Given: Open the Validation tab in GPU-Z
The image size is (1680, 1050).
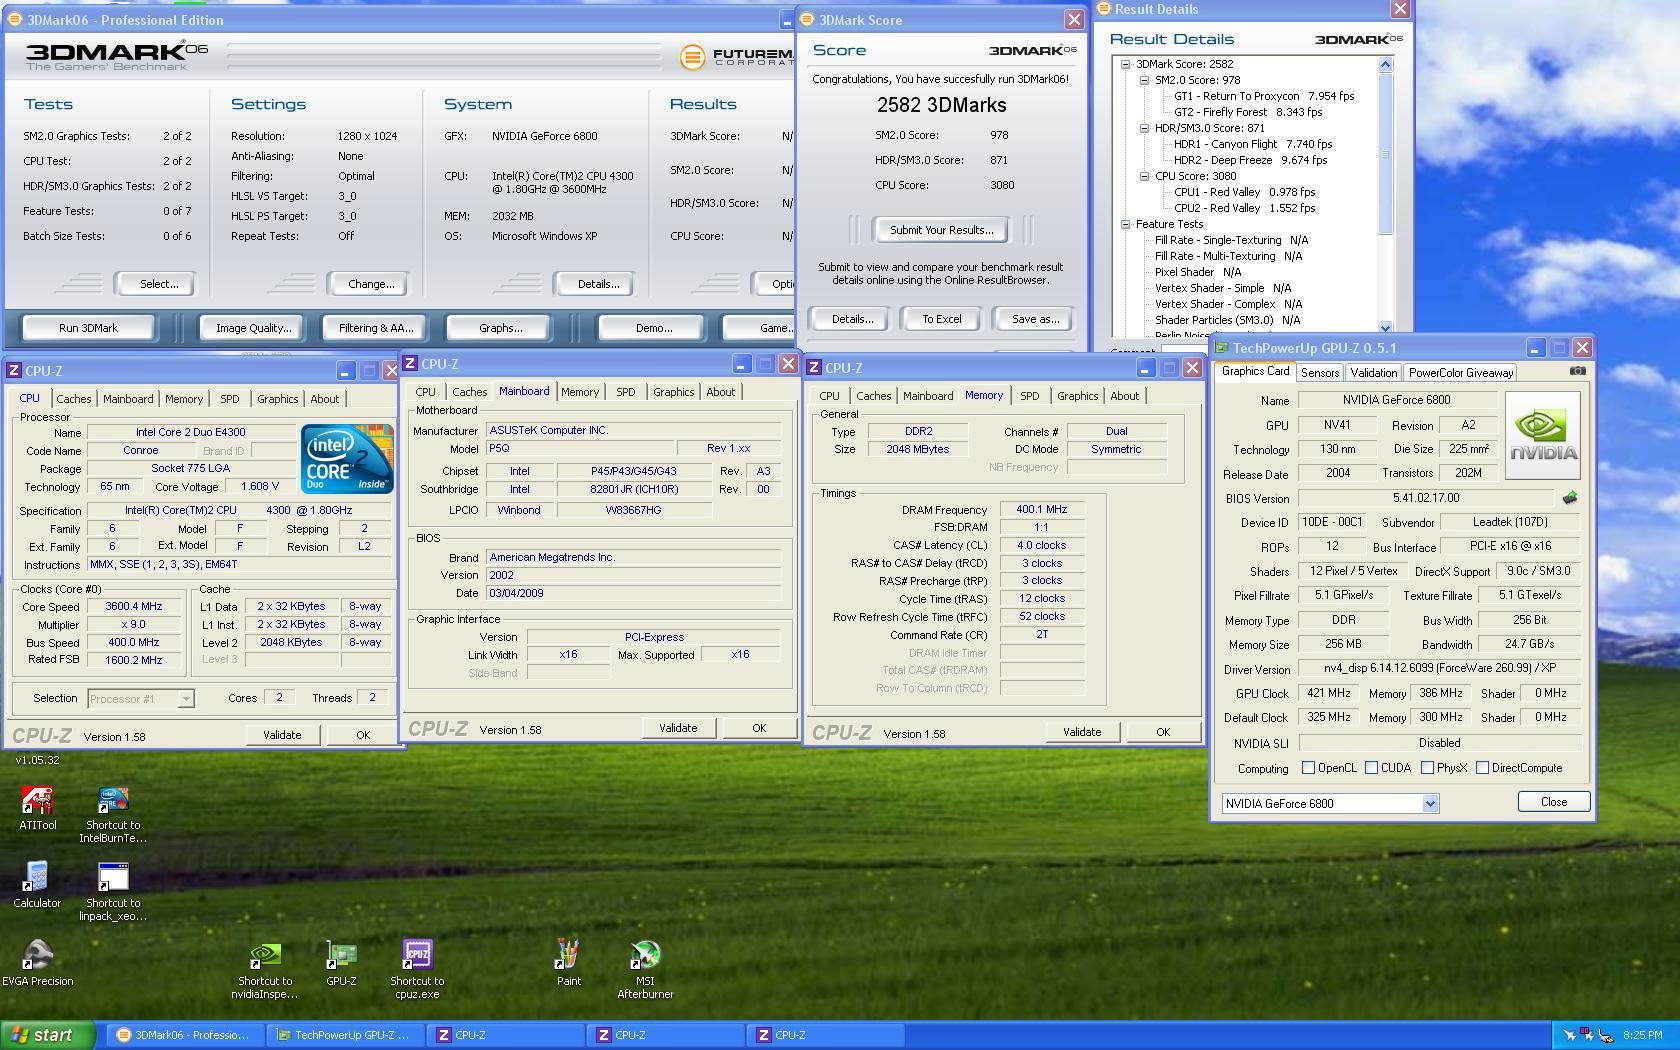Looking at the screenshot, I should 1373,372.
